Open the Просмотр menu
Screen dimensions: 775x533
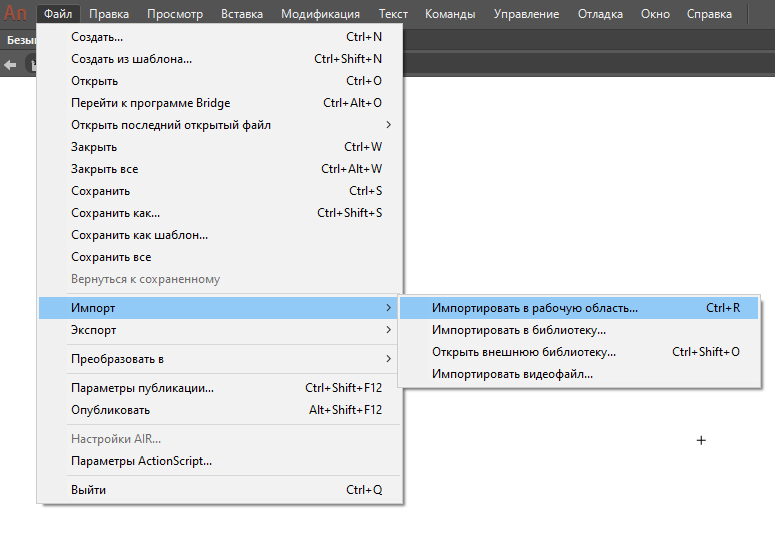point(175,14)
